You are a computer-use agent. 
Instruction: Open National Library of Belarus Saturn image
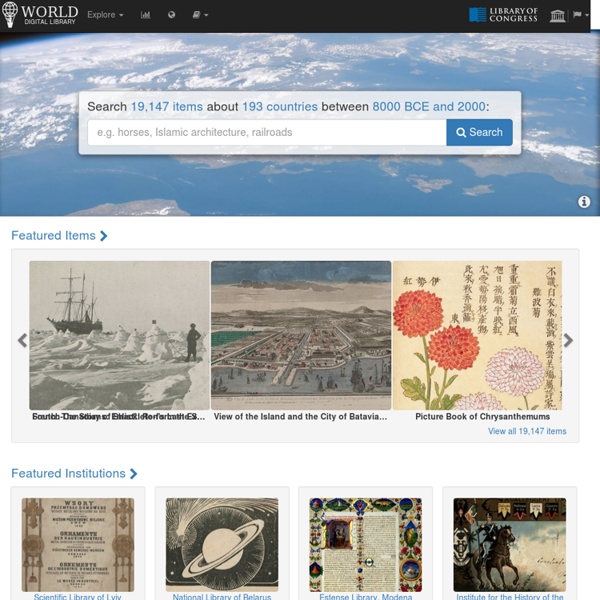pyautogui.click(x=222, y=545)
